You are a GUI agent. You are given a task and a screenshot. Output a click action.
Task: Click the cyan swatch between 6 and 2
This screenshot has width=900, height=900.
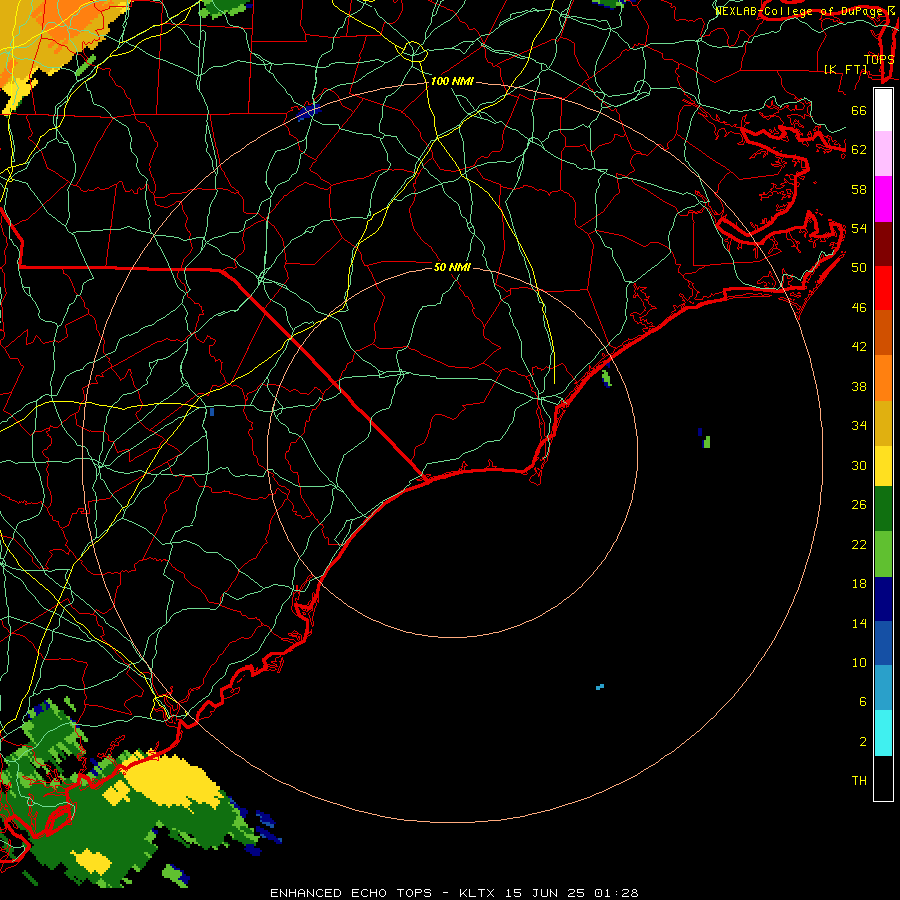tap(883, 732)
